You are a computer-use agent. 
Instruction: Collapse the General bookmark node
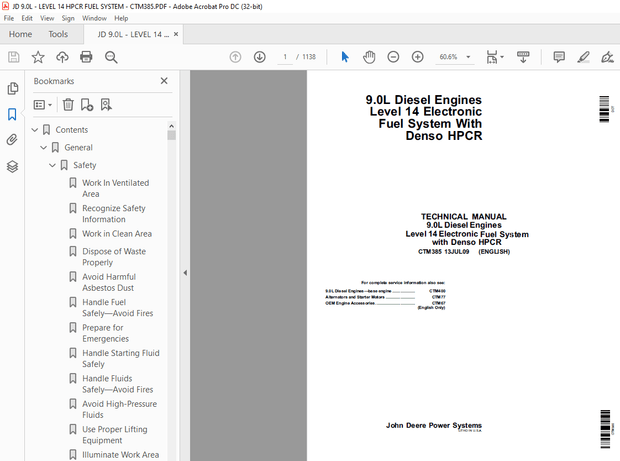[x=43, y=147]
